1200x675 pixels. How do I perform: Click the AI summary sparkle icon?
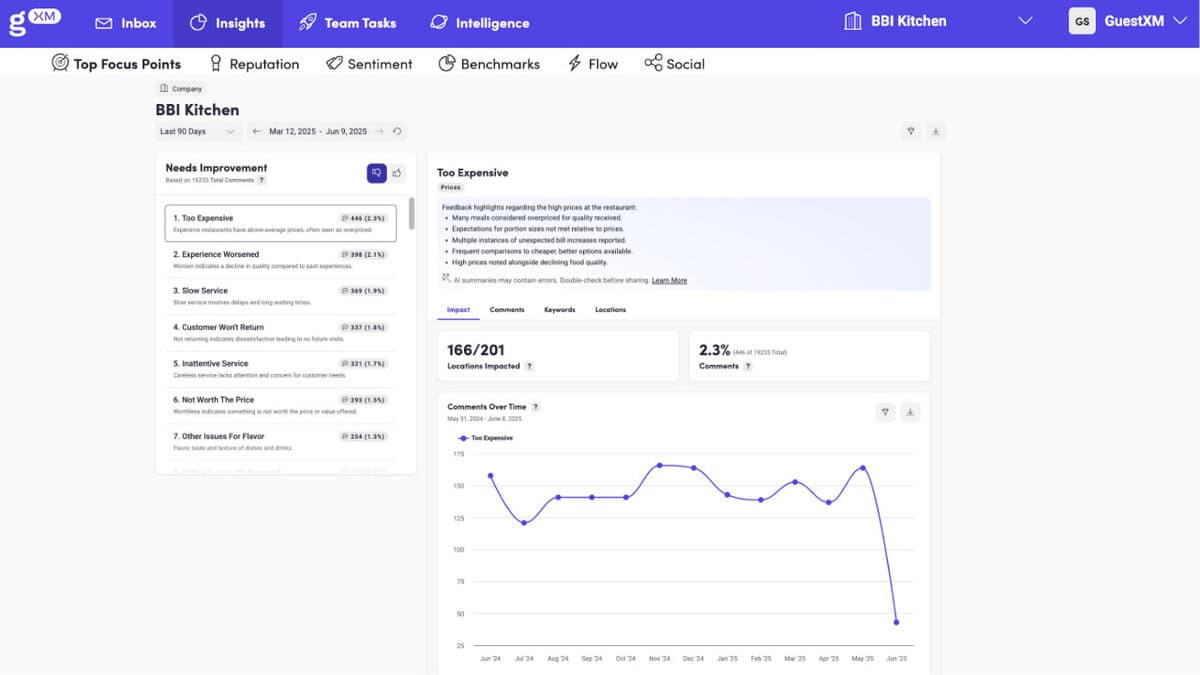pyautogui.click(x=446, y=279)
